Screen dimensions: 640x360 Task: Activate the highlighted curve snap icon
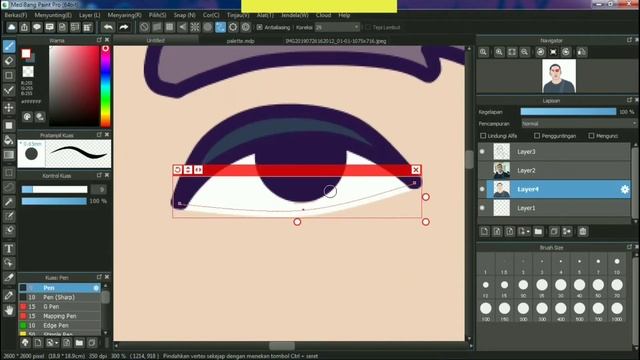pos(220,27)
